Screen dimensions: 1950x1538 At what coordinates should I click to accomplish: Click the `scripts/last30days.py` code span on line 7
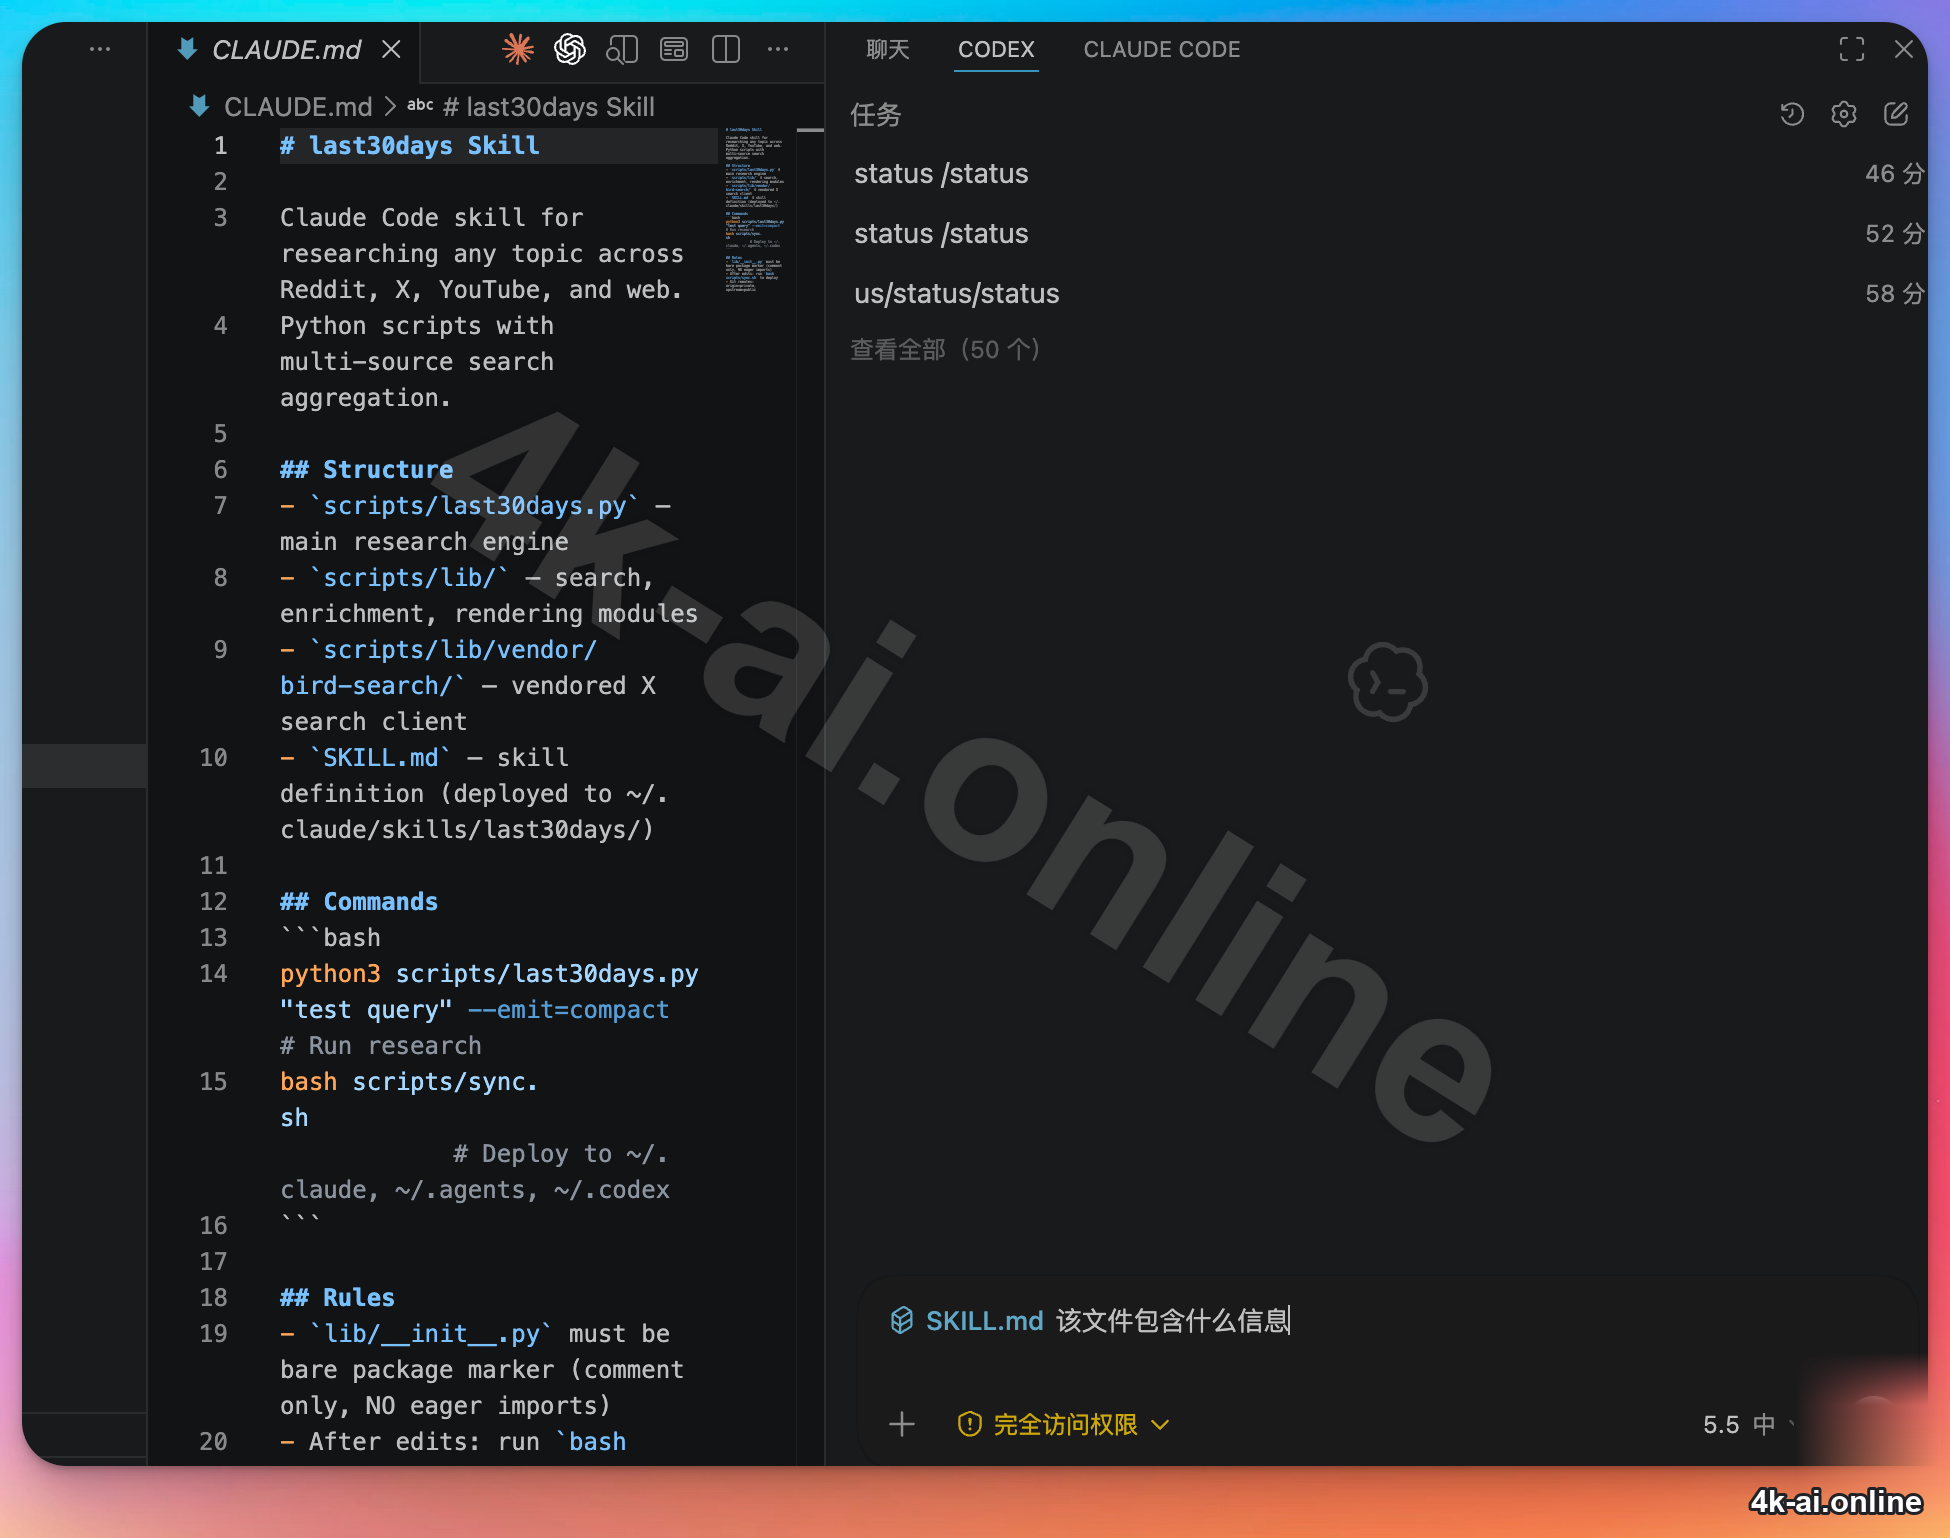pyautogui.click(x=474, y=506)
